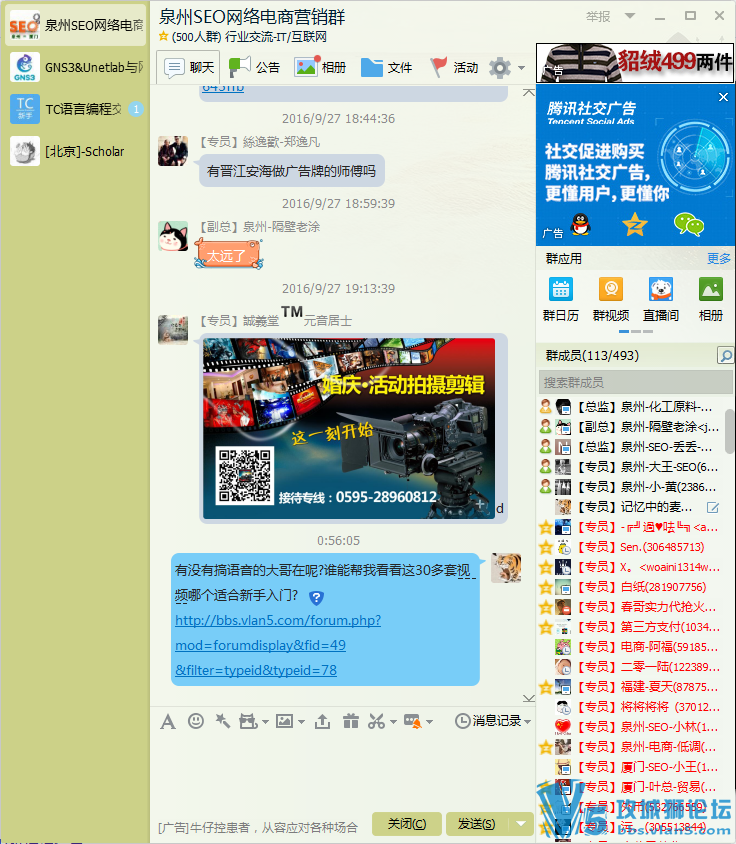This screenshot has height=844, width=736.
Task: Click the 更多 link in 群应用
Action: tap(718, 258)
